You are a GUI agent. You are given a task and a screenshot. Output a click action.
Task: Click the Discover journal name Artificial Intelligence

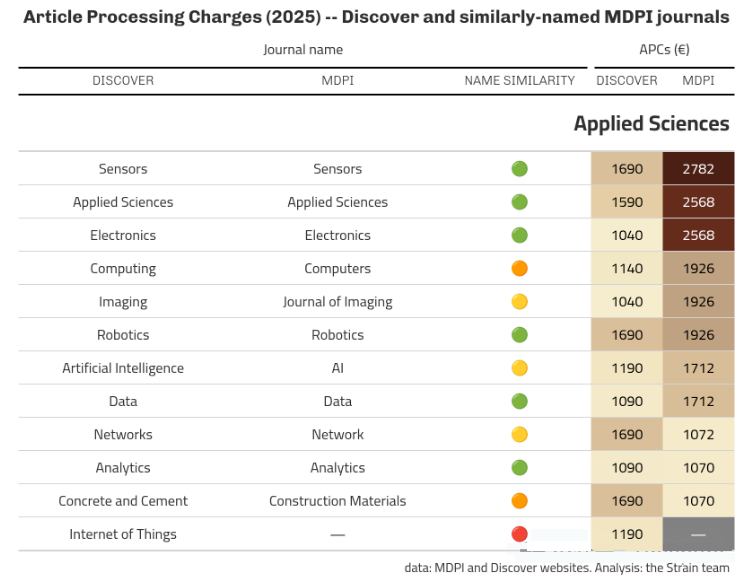(x=123, y=368)
